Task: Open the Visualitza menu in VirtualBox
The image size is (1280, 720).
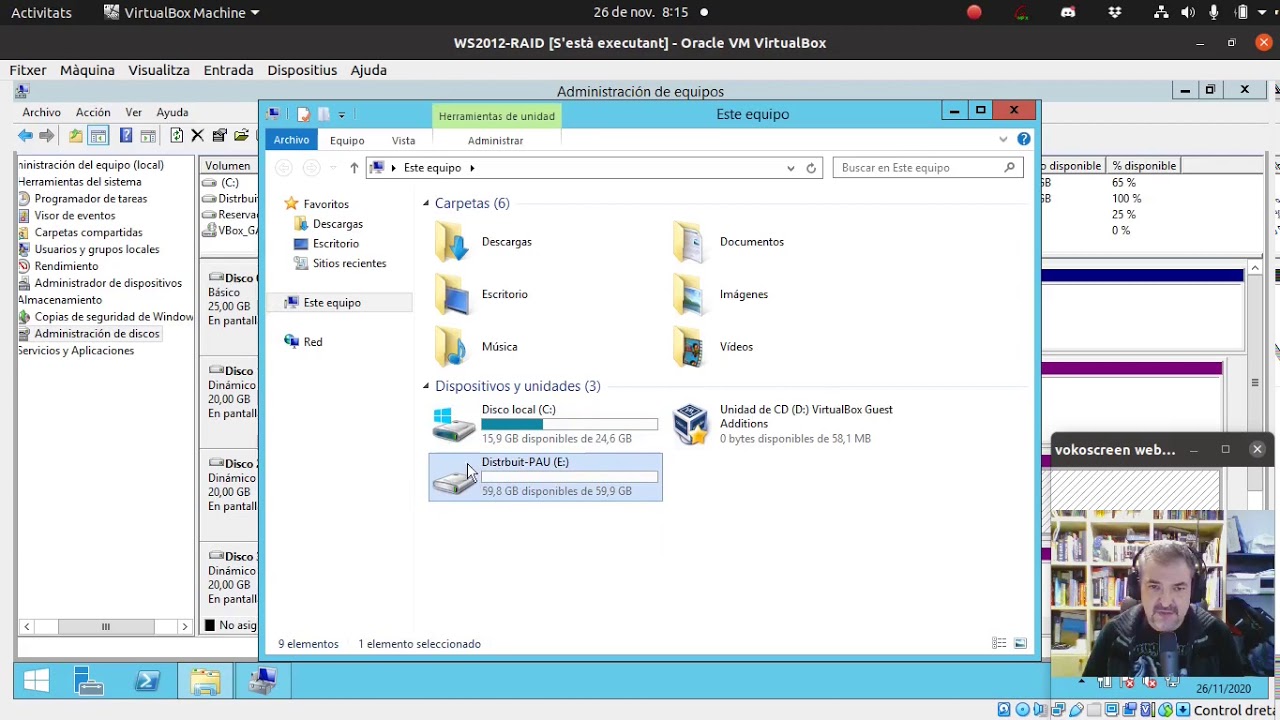Action: click(159, 70)
